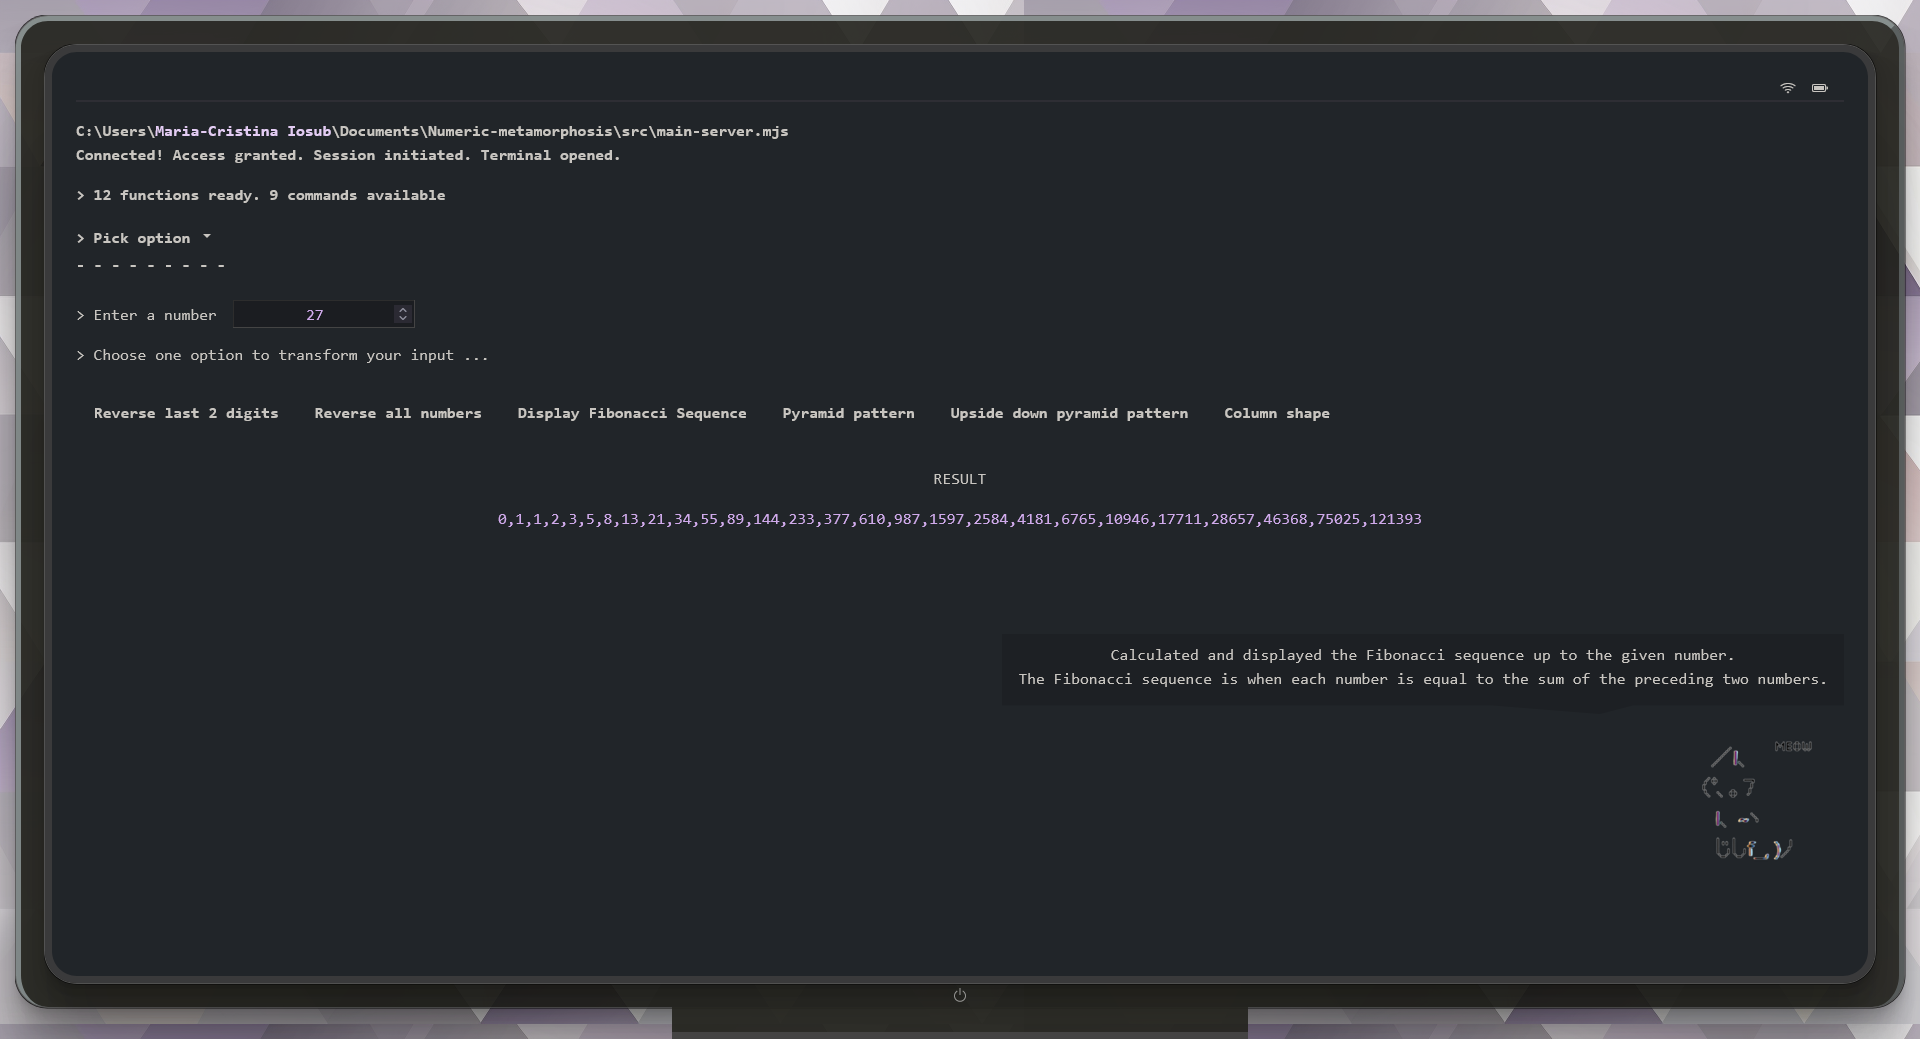Decrement the number with the down stepper arrow
Viewport: 1920px width, 1039px height.
[402, 320]
